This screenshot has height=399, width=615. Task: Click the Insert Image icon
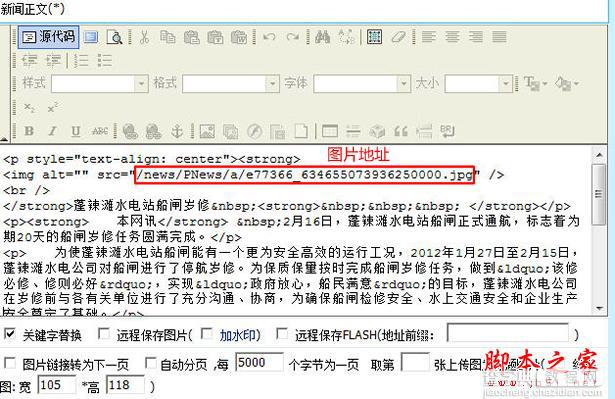207,131
